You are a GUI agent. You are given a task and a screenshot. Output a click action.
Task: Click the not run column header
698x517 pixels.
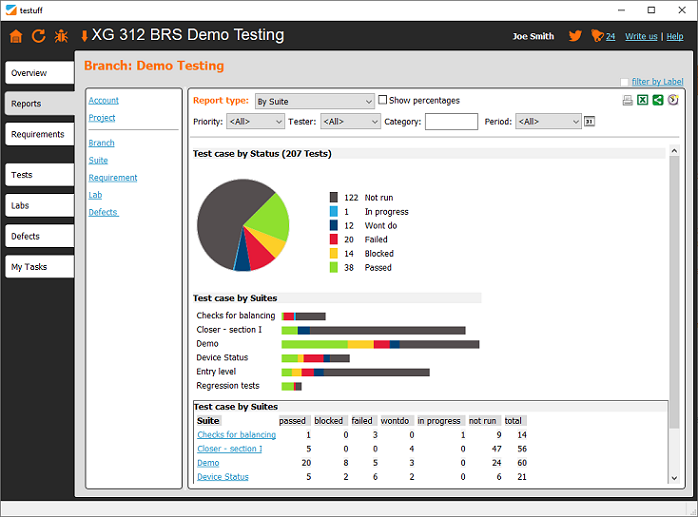pos(483,421)
